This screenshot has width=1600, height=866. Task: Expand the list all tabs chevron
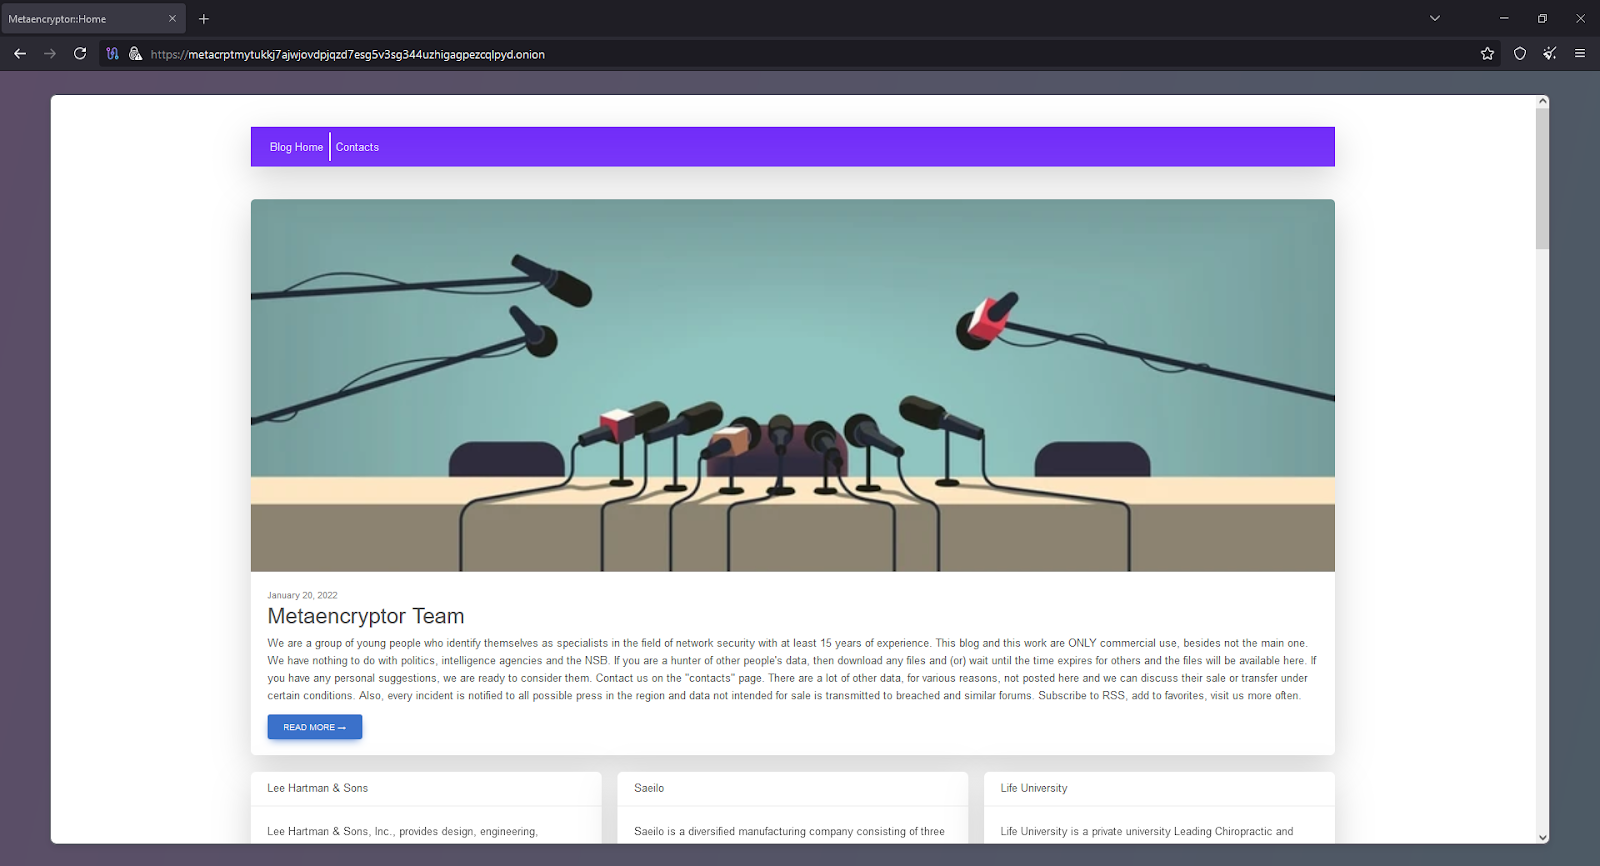[x=1435, y=18]
